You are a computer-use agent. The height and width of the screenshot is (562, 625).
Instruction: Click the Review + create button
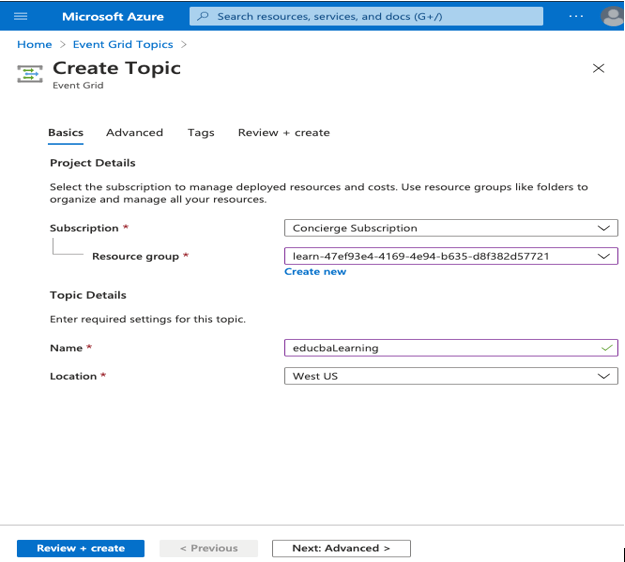80,548
